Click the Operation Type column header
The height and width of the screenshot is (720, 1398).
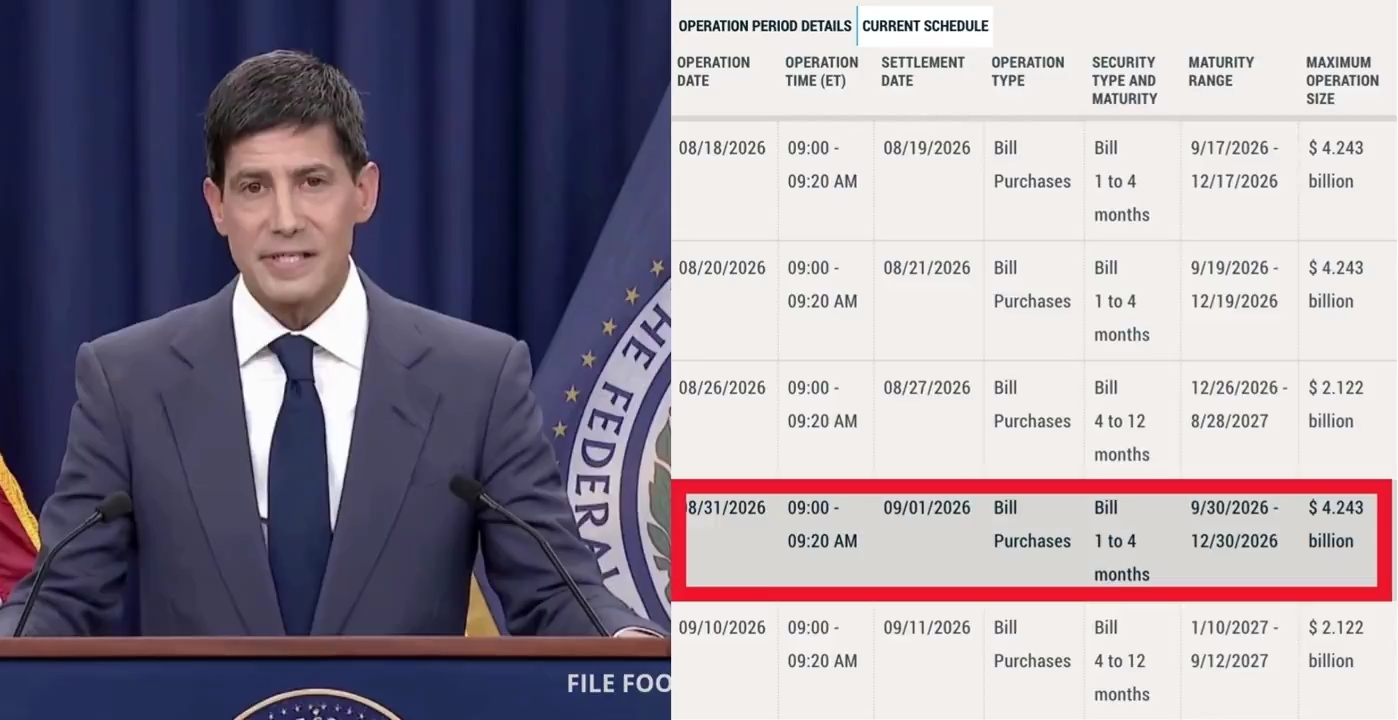pyautogui.click(x=1027, y=71)
